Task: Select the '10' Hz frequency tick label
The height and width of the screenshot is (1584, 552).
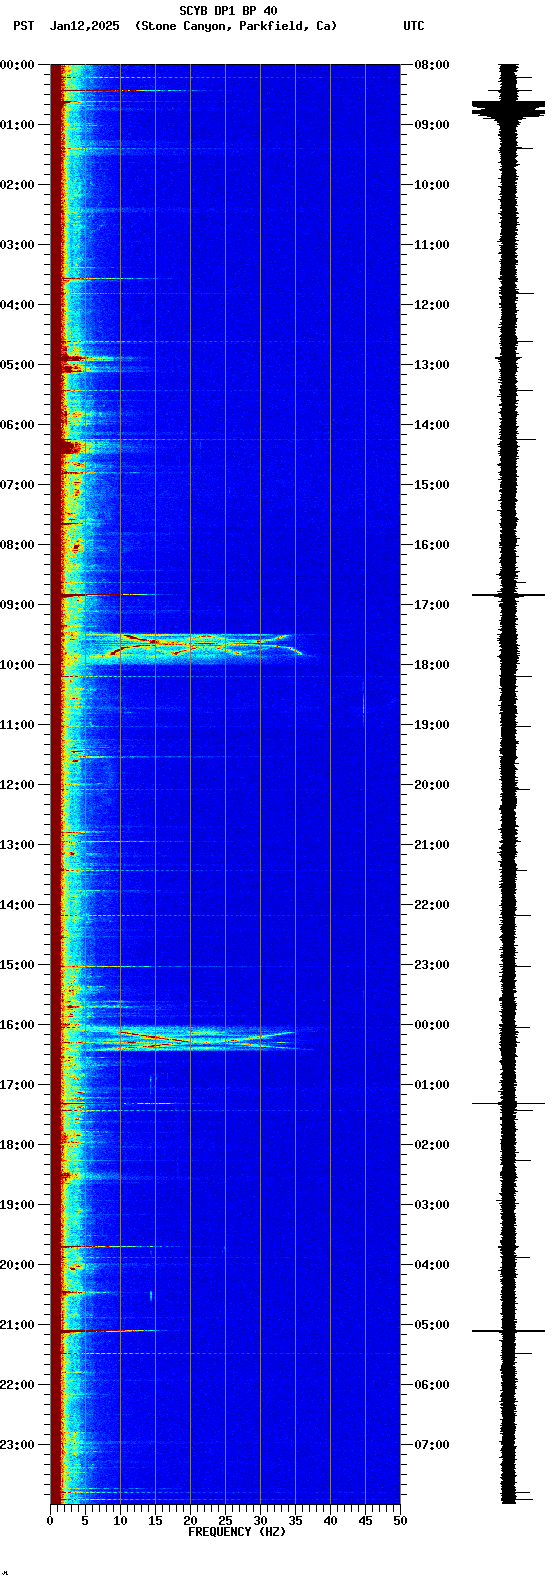Action: pyautogui.click(x=120, y=1521)
